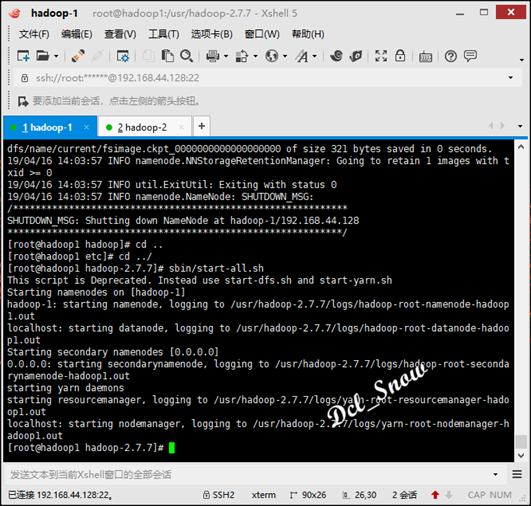The height and width of the screenshot is (506, 531).
Task: Click the tab scroll right arrow
Action: pos(503,126)
